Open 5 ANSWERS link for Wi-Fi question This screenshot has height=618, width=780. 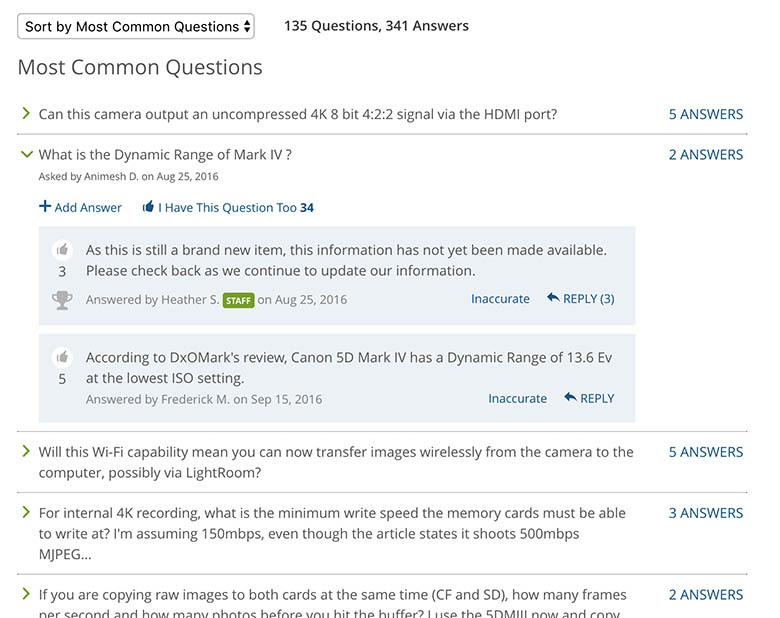(705, 452)
